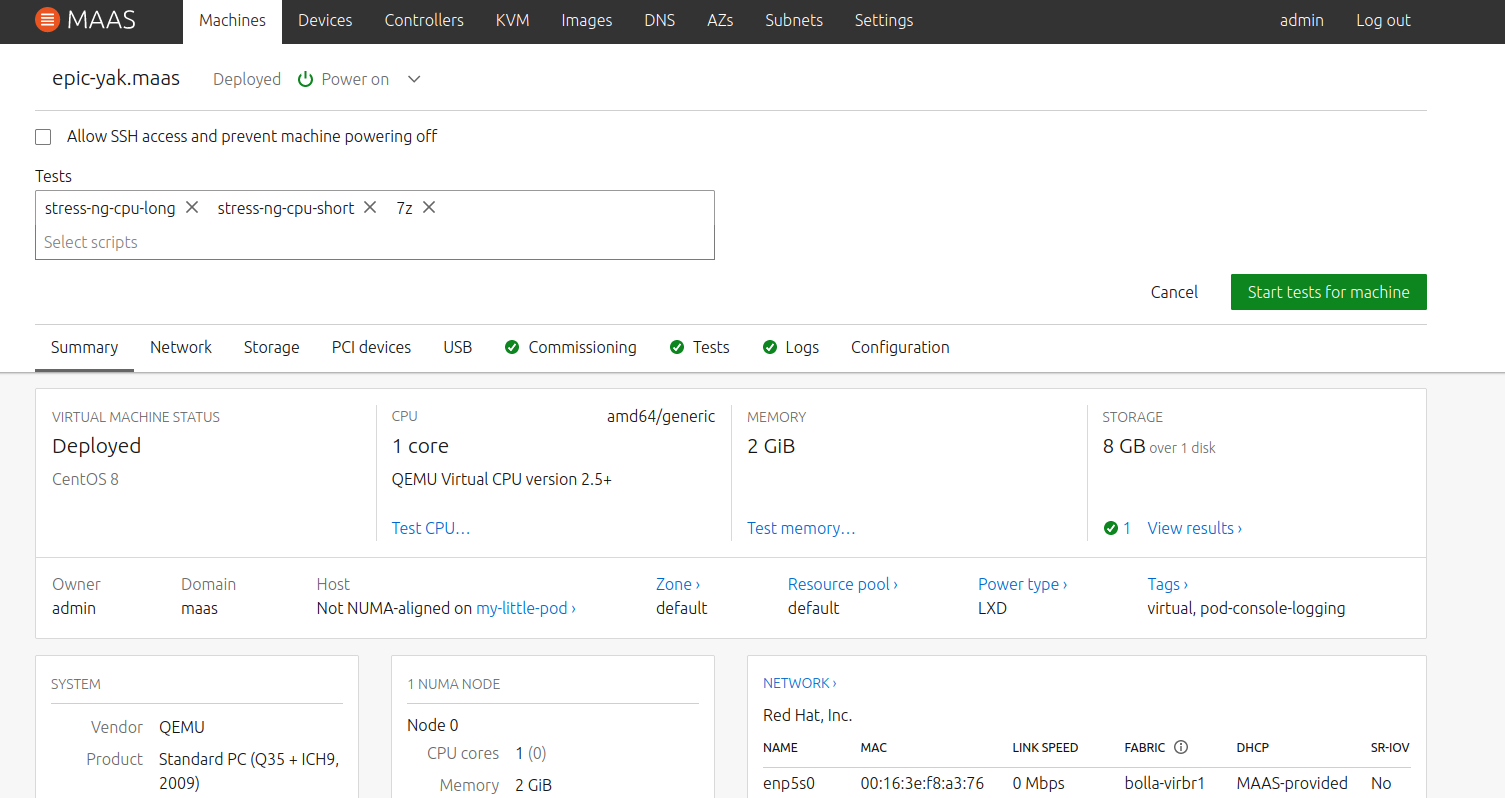Open the my-little-pod host link
Screen dimensions: 1505x798
click(525, 608)
